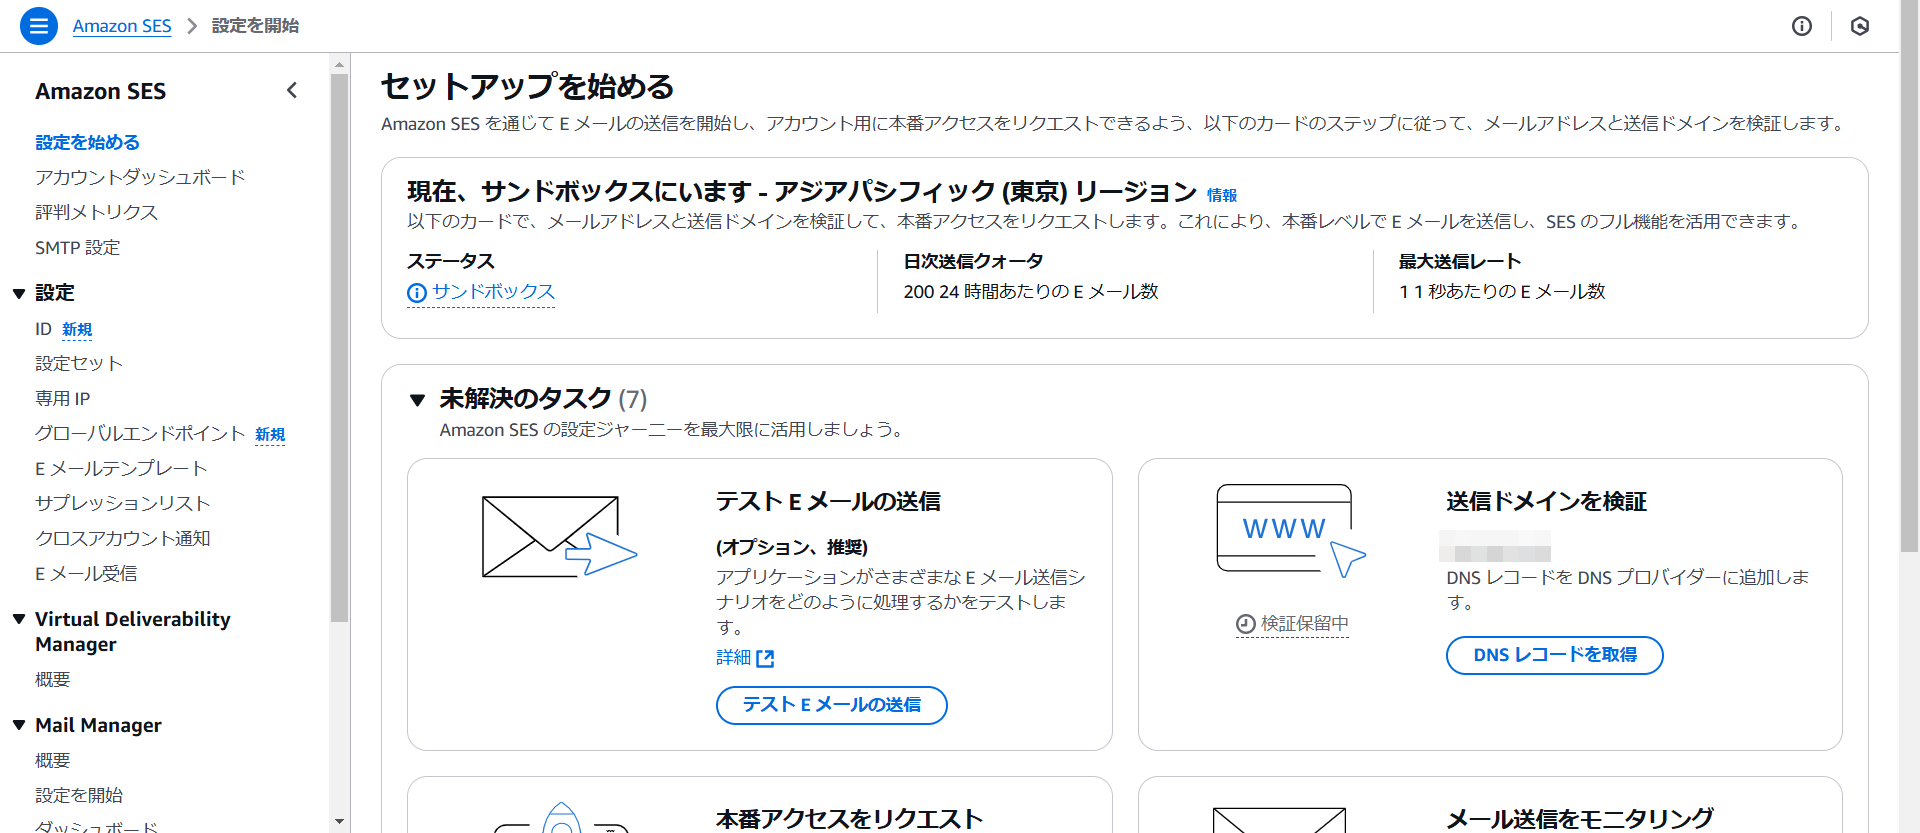Click the DNS レコードを取得 button
The width and height of the screenshot is (1920, 833).
tap(1554, 655)
